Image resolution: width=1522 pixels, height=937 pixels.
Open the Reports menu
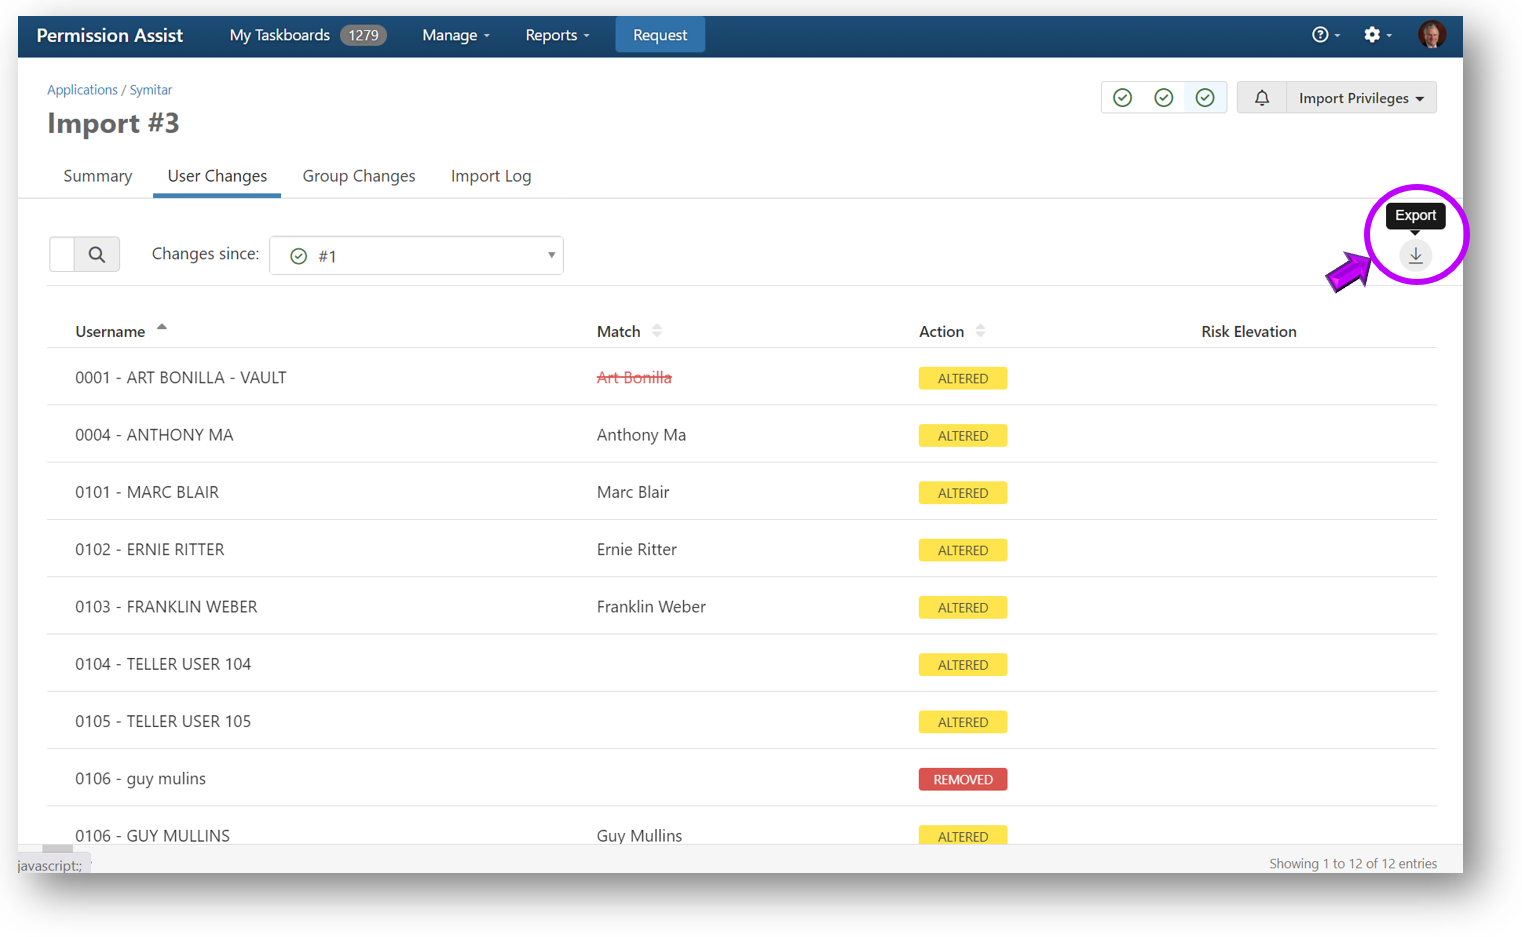556,35
